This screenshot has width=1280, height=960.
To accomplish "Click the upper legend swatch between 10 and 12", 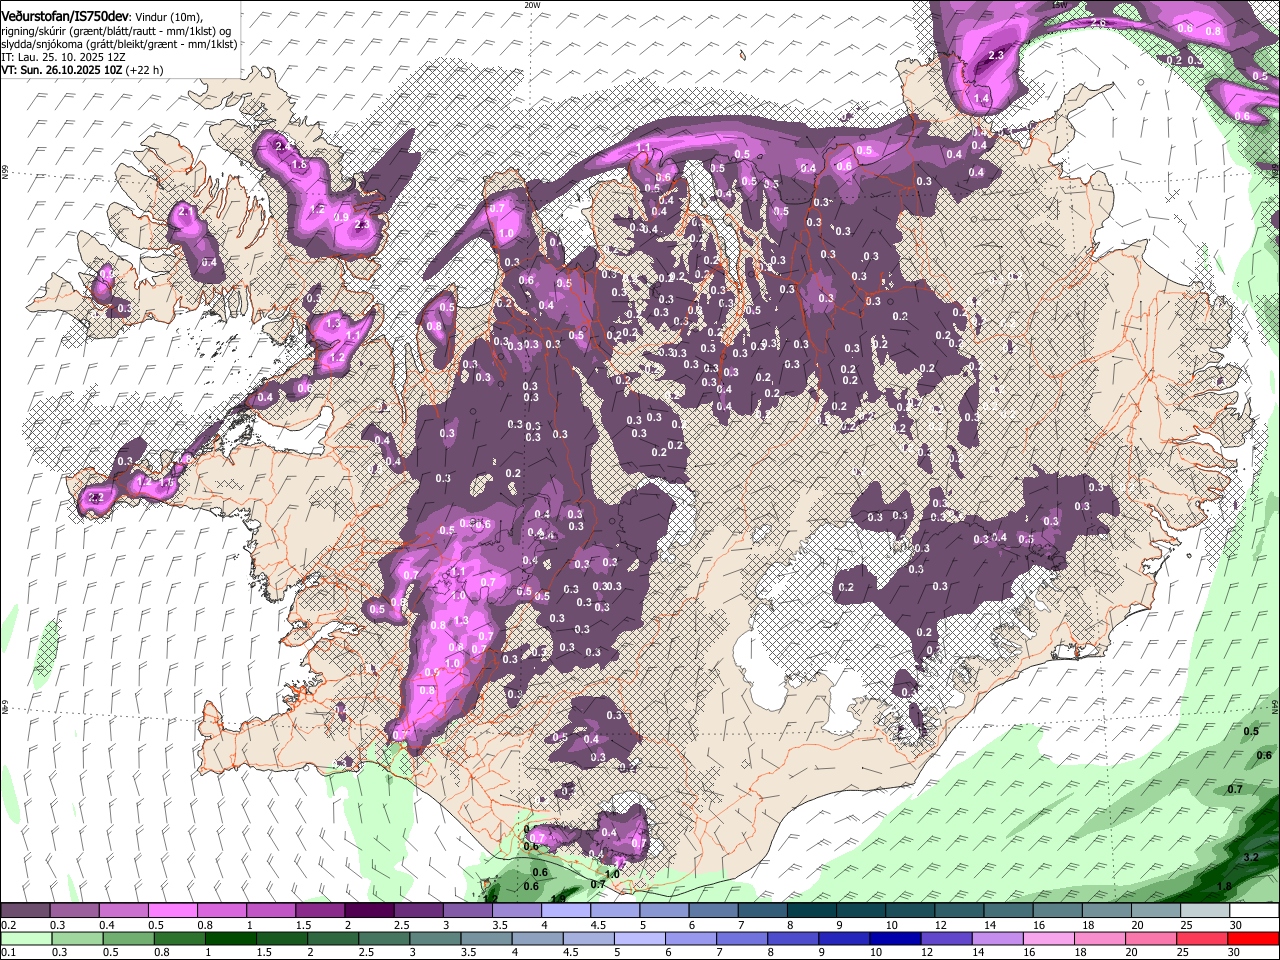I will pos(910,911).
